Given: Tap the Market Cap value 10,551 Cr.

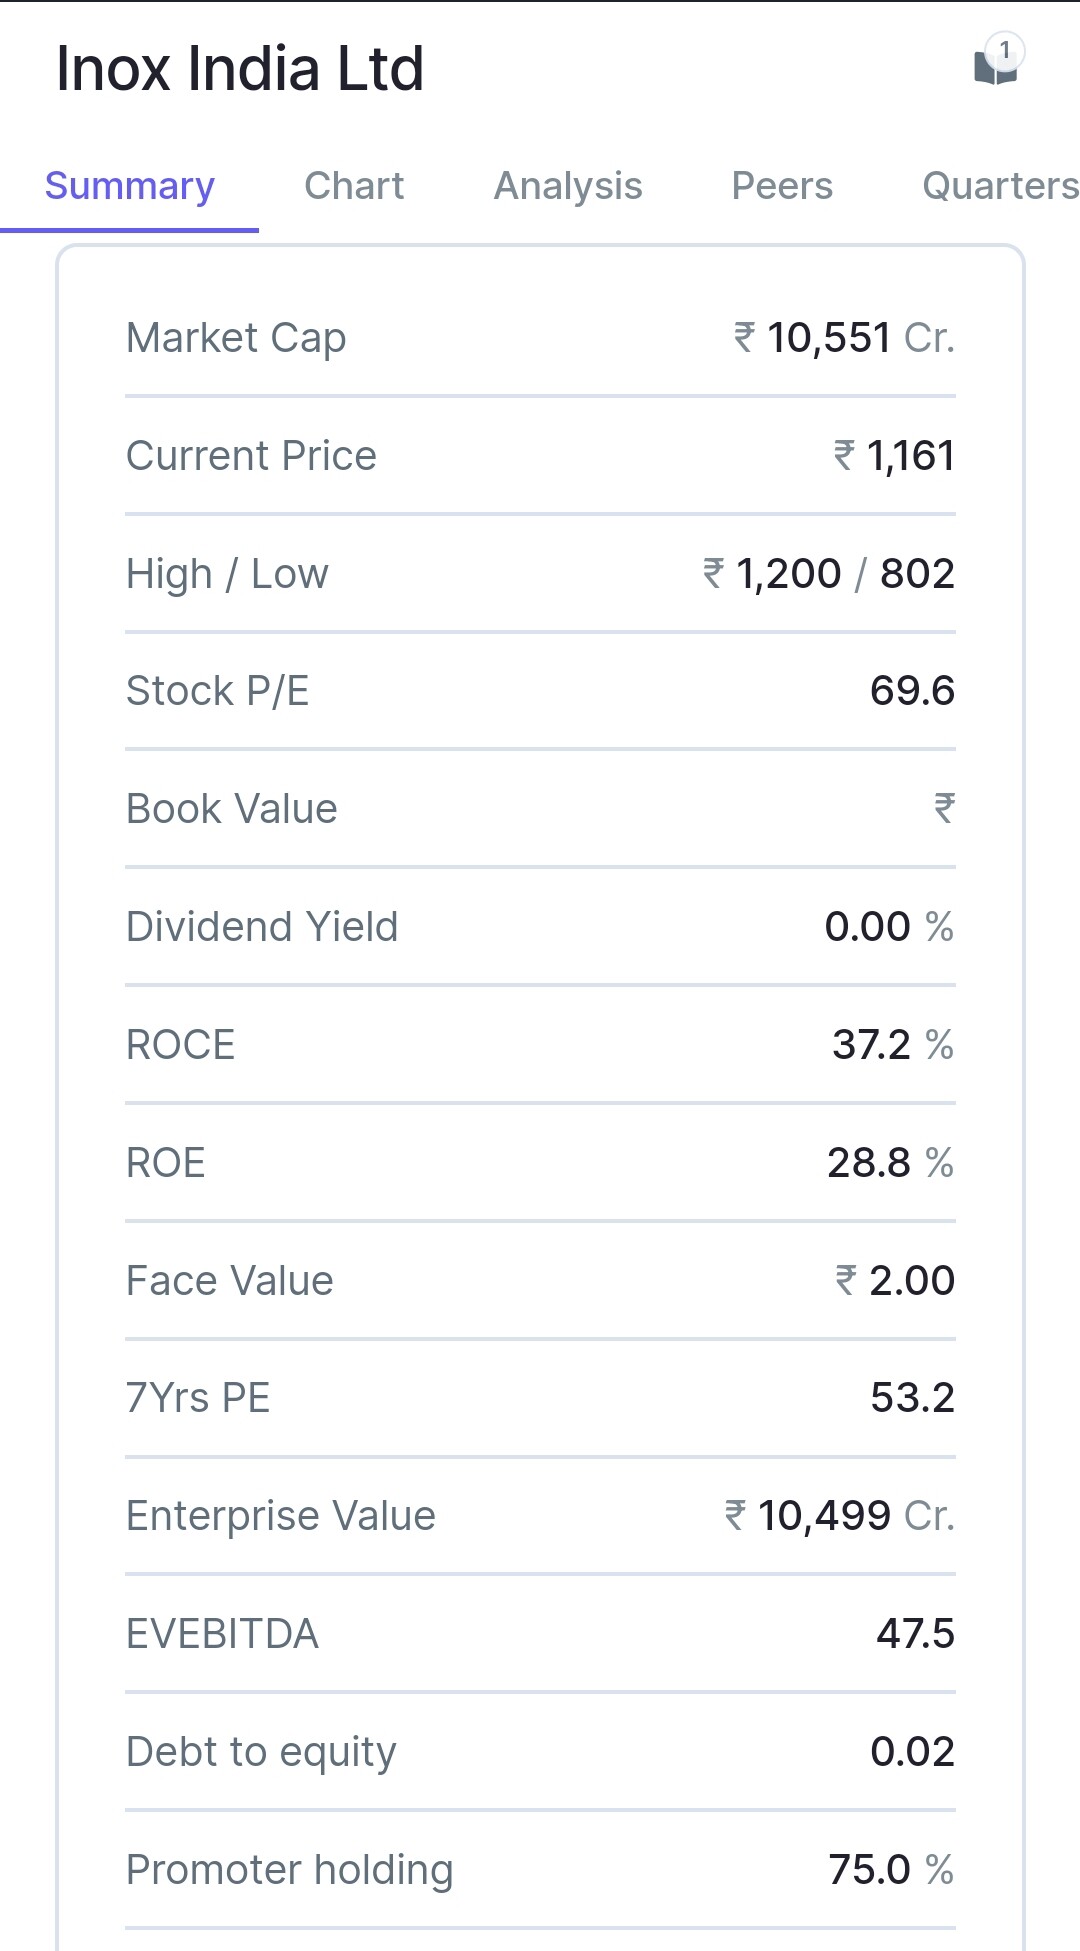Looking at the screenshot, I should click(845, 338).
